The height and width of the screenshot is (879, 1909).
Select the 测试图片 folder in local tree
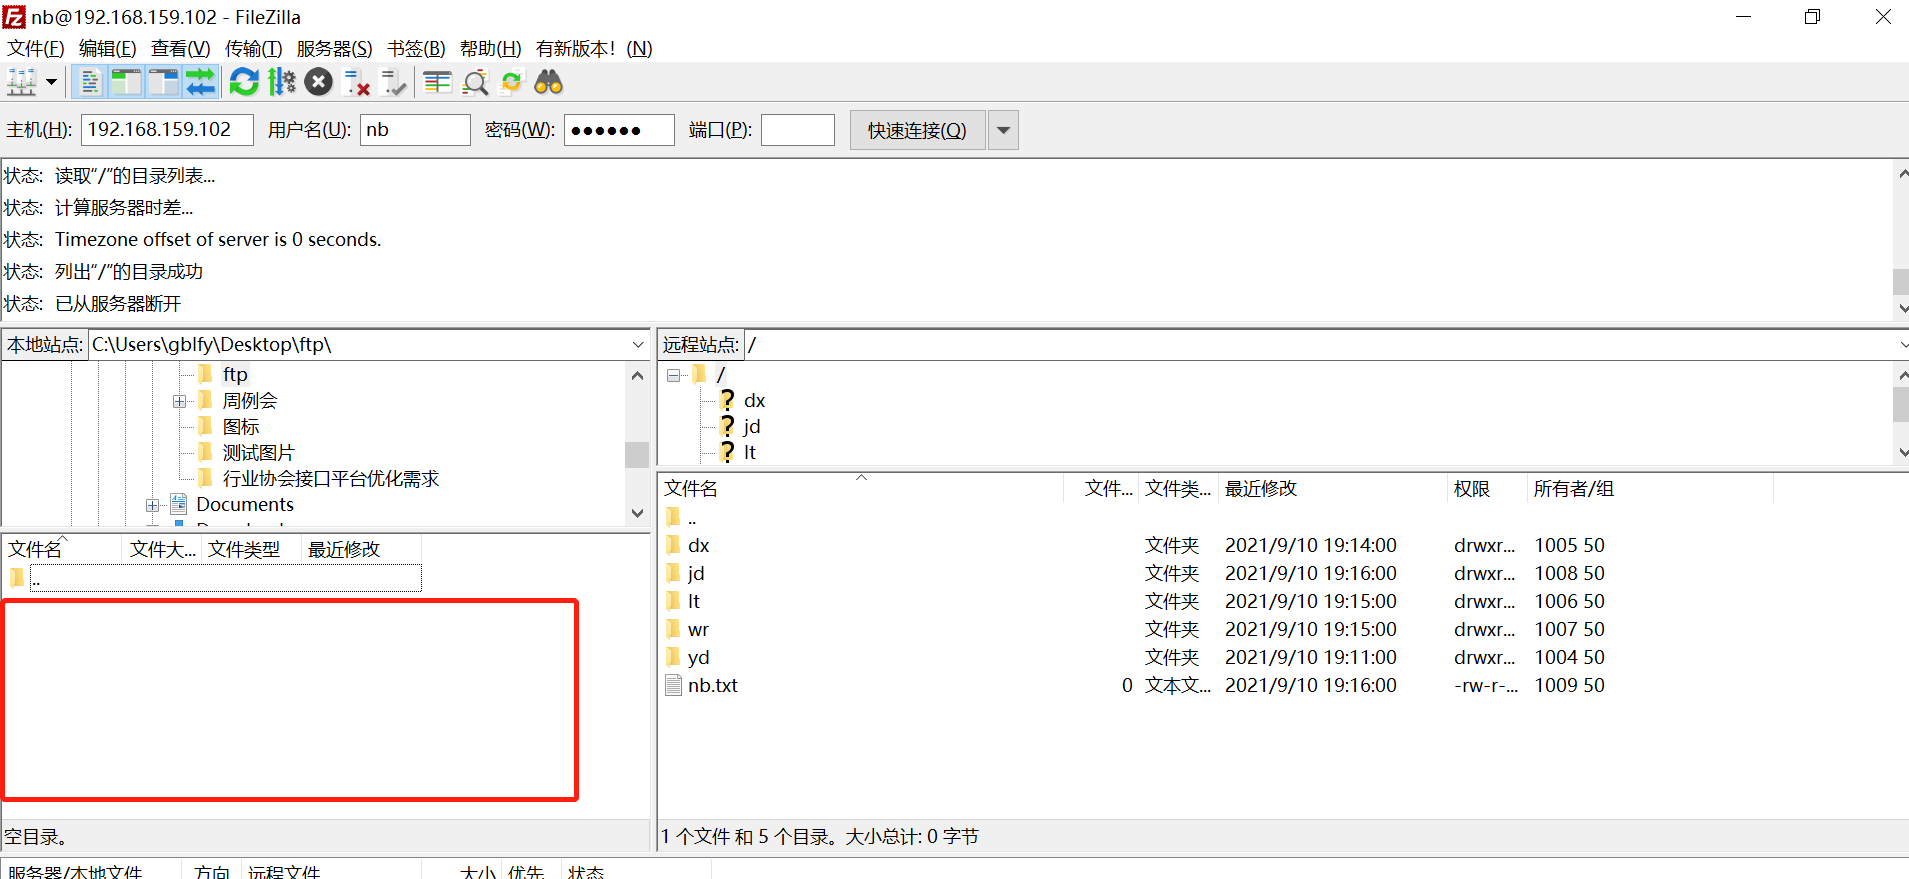click(258, 453)
